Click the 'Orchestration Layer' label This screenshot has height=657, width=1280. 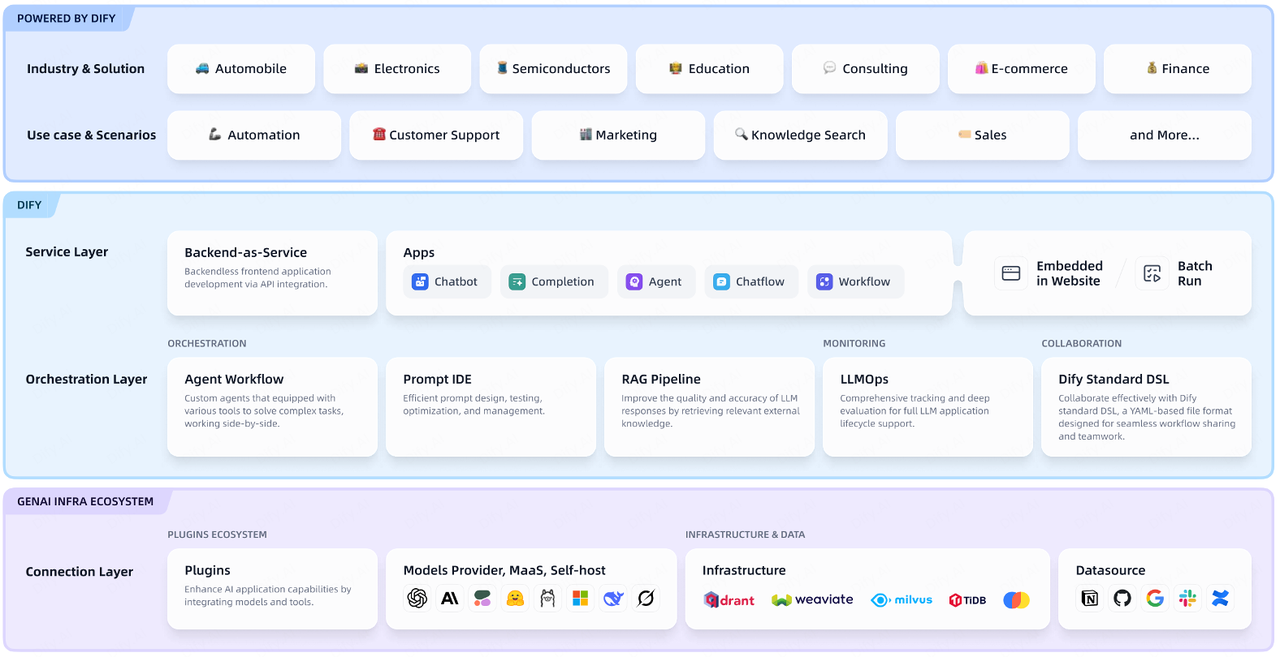point(86,380)
